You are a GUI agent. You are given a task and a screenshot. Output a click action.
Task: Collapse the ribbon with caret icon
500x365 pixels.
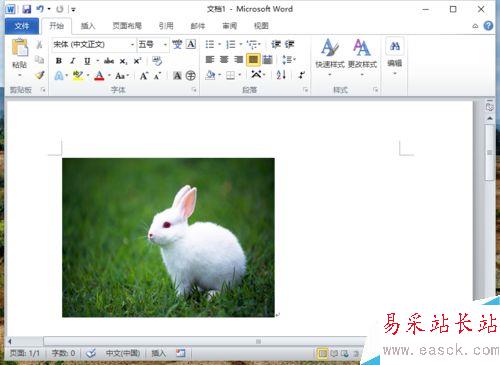(x=475, y=26)
